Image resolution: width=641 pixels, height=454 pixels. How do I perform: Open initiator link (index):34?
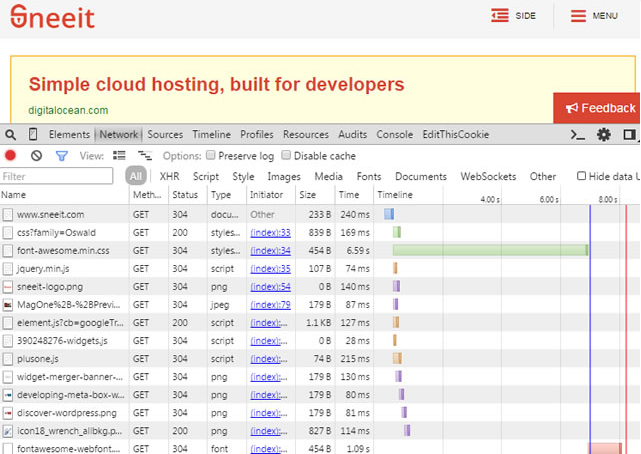(270, 251)
